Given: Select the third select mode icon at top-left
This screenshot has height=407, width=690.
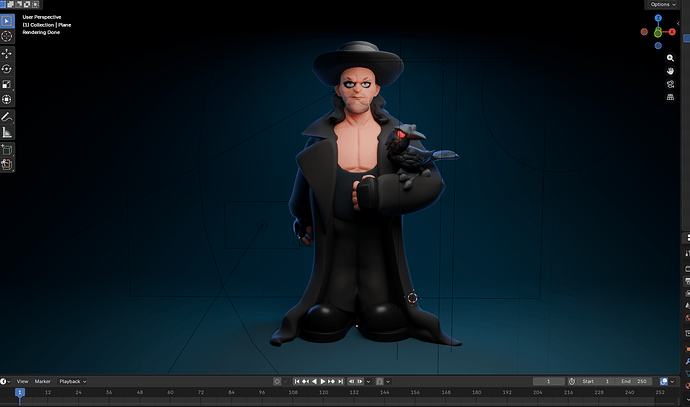Looking at the screenshot, I should [18, 4].
